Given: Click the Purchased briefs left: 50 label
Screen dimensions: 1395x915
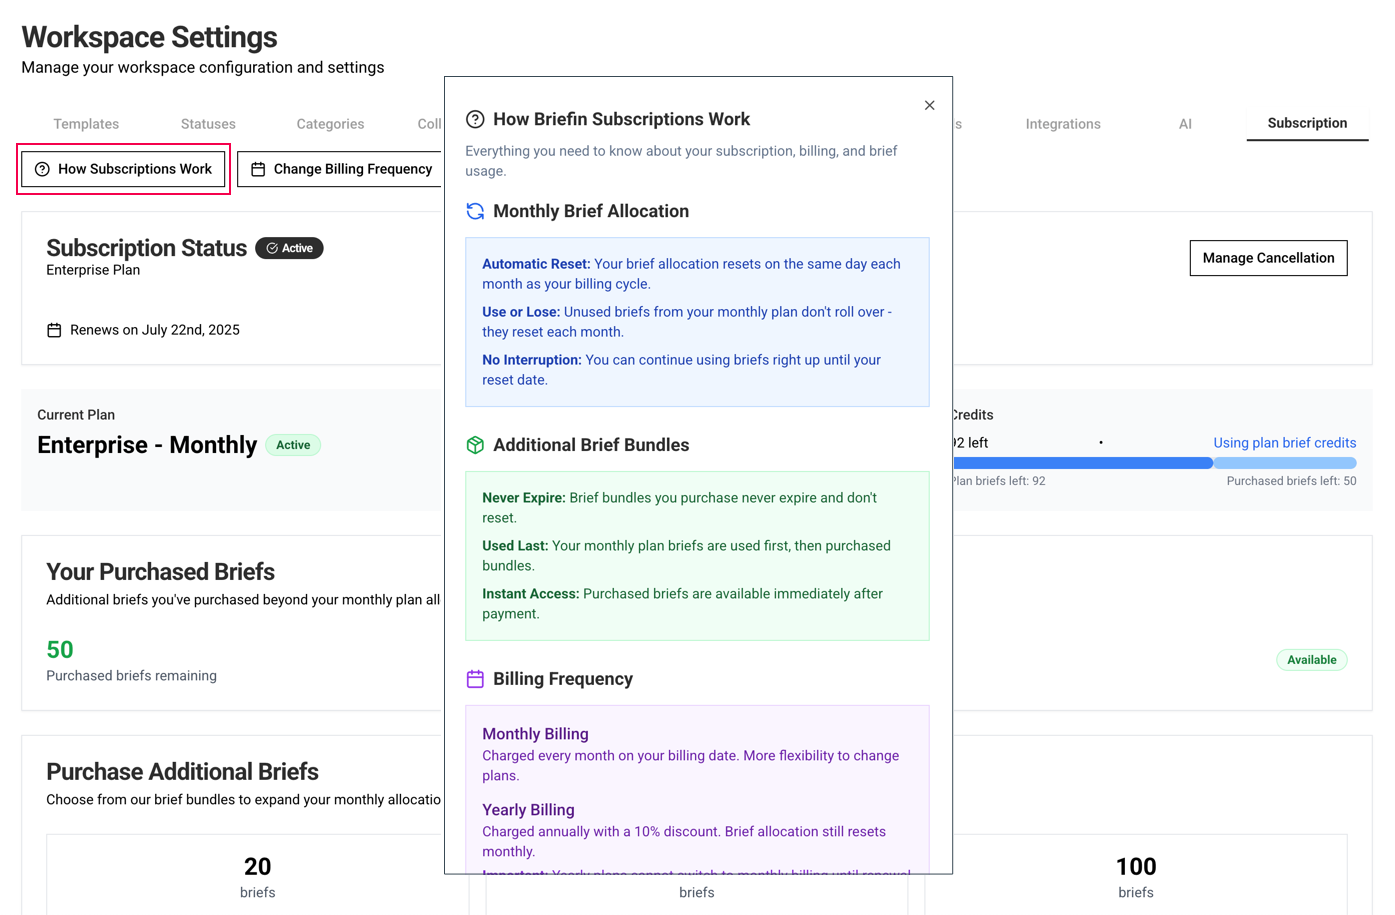Looking at the screenshot, I should [x=1291, y=481].
